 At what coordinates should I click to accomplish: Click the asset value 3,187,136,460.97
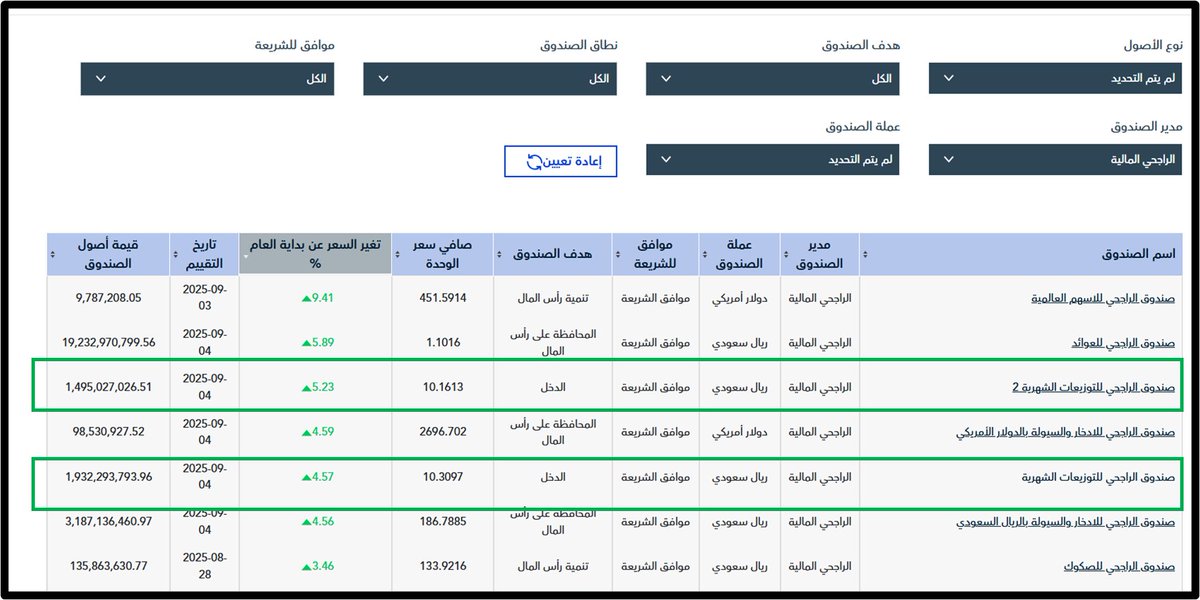(x=108, y=522)
